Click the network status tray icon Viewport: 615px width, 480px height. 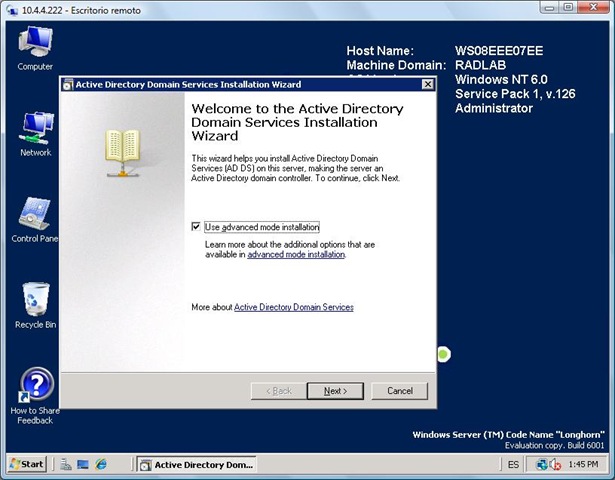(x=543, y=465)
